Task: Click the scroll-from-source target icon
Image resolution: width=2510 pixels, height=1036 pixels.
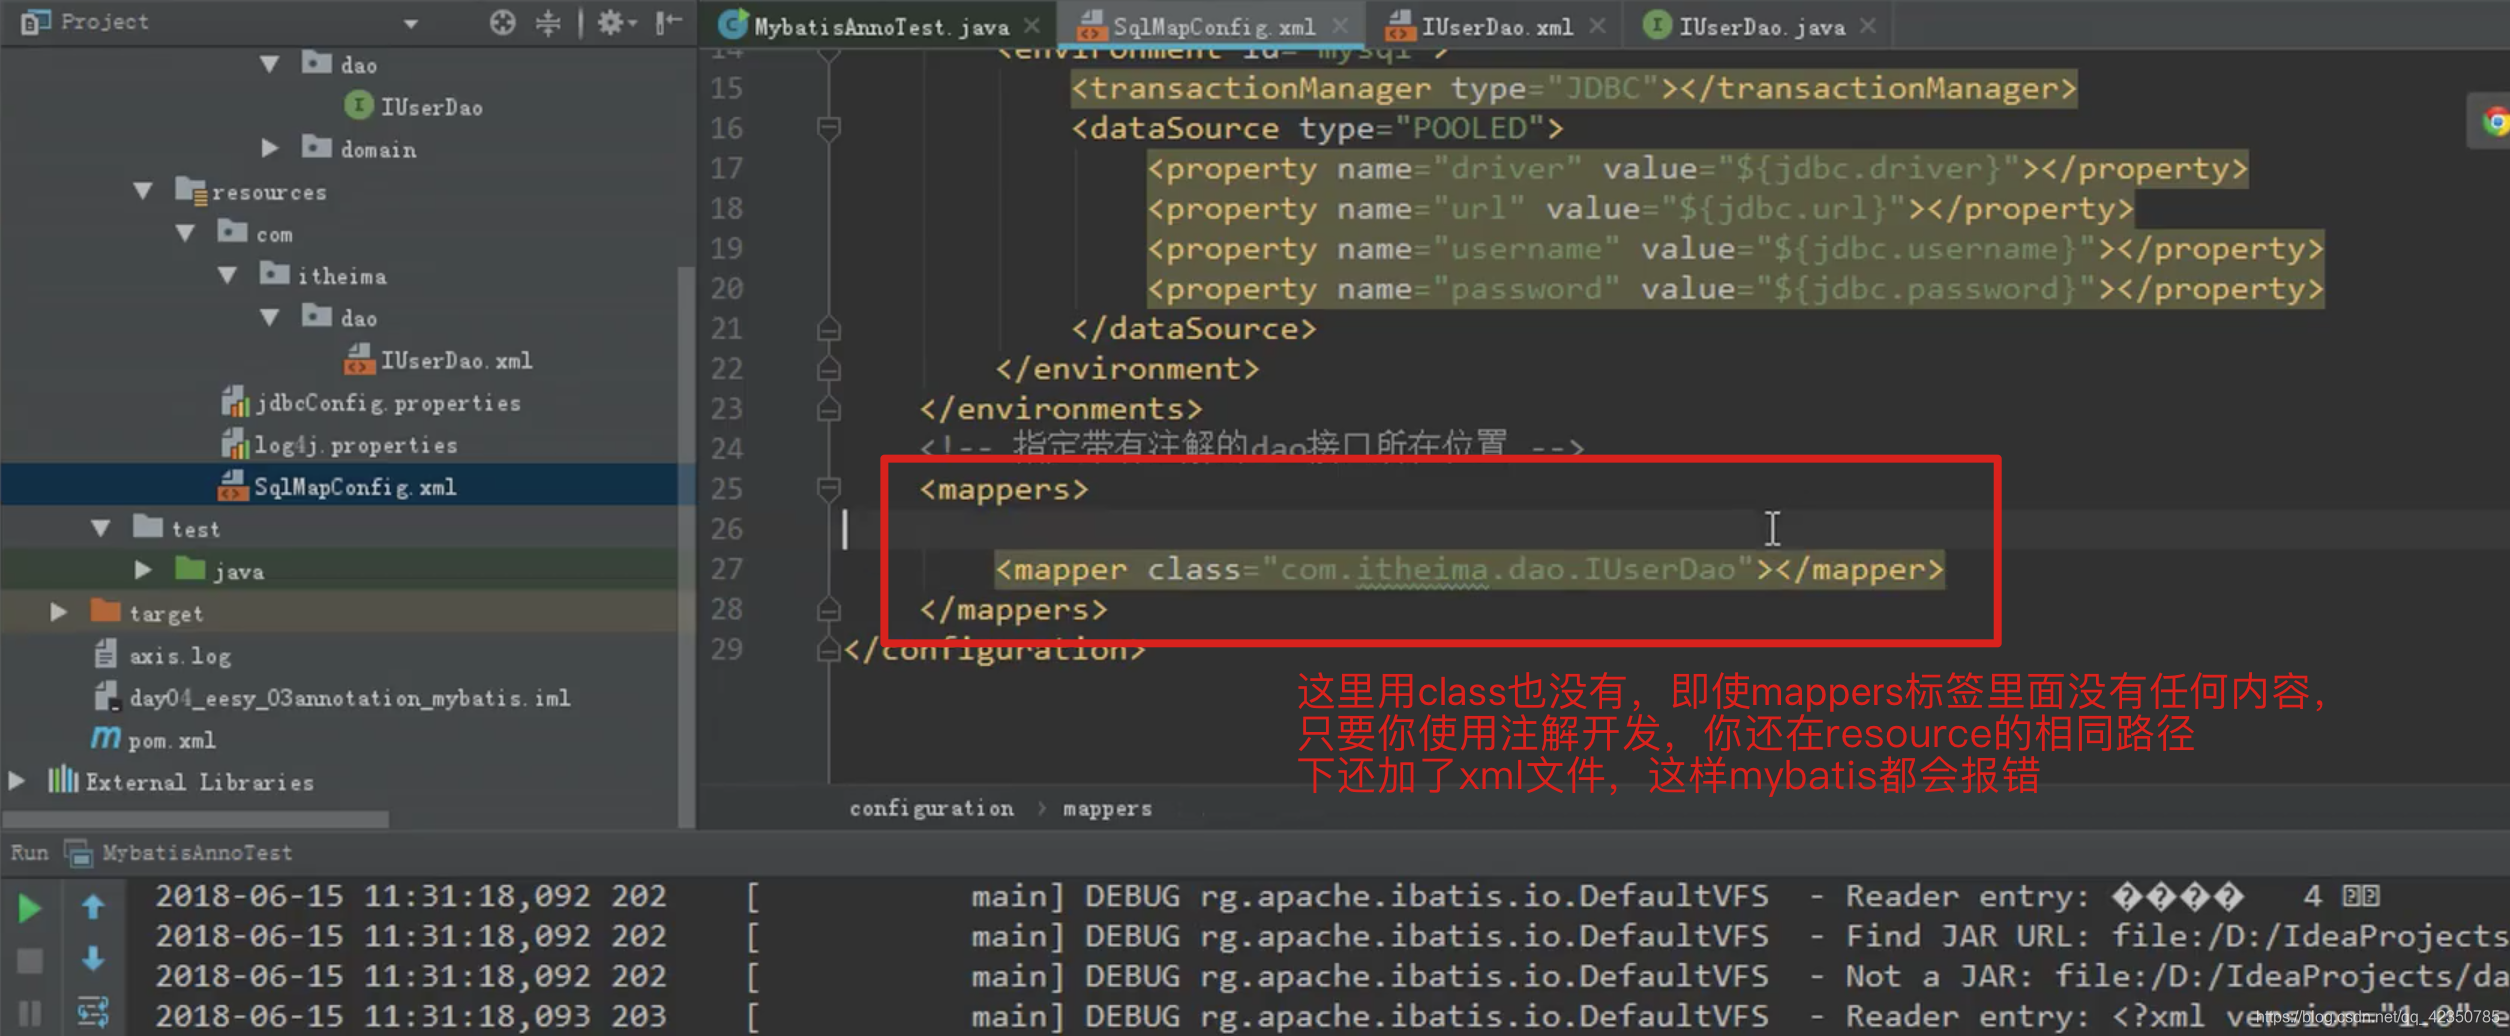Action: tap(502, 22)
